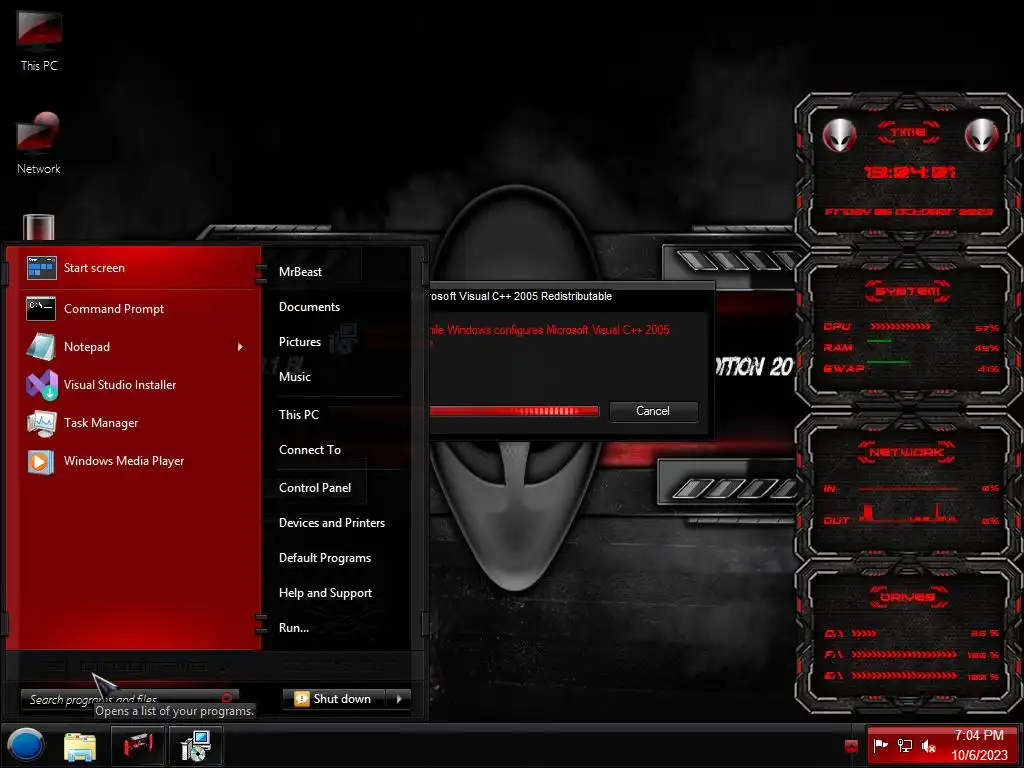Open Documents from start menu
Image resolution: width=1024 pixels, height=768 pixels.
[x=310, y=307]
